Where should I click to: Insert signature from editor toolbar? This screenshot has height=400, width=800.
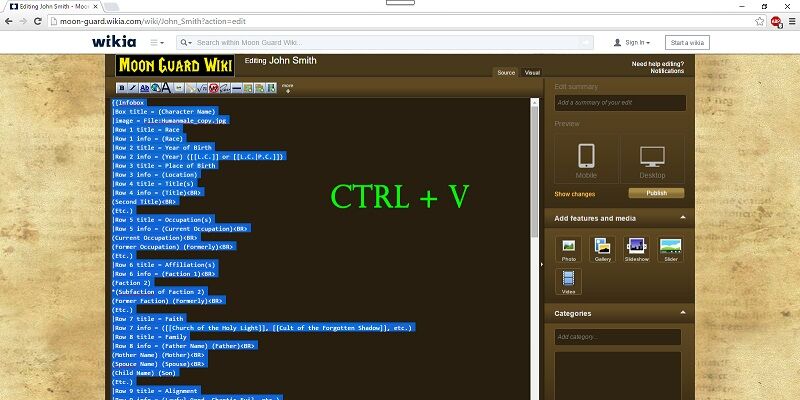pyautogui.click(x=225, y=88)
